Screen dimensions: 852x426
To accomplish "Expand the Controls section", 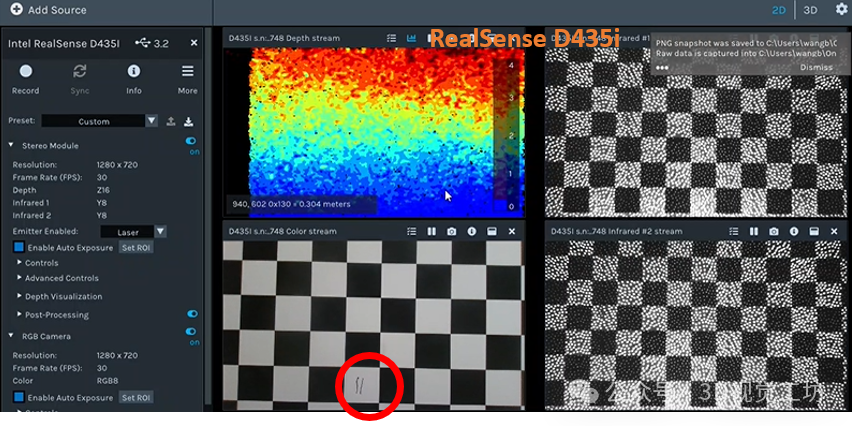I will [20, 262].
